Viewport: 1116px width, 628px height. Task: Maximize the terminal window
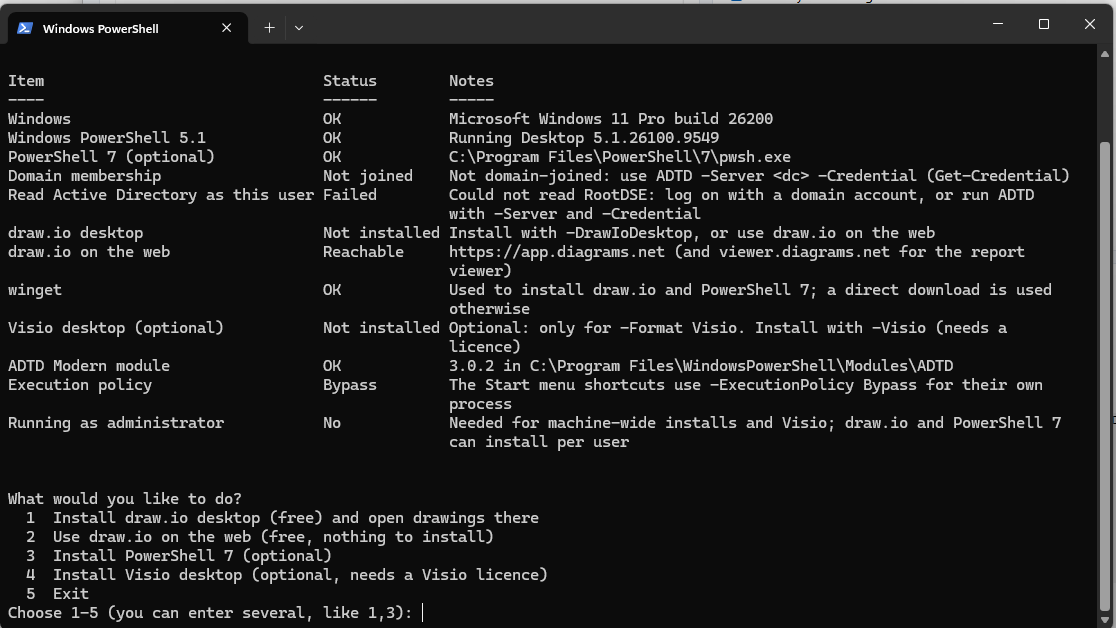[1043, 23]
